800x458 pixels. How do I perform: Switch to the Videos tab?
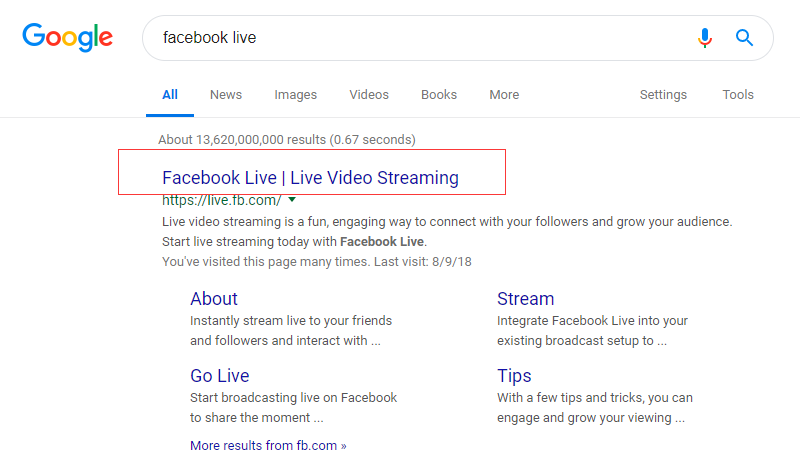point(369,95)
